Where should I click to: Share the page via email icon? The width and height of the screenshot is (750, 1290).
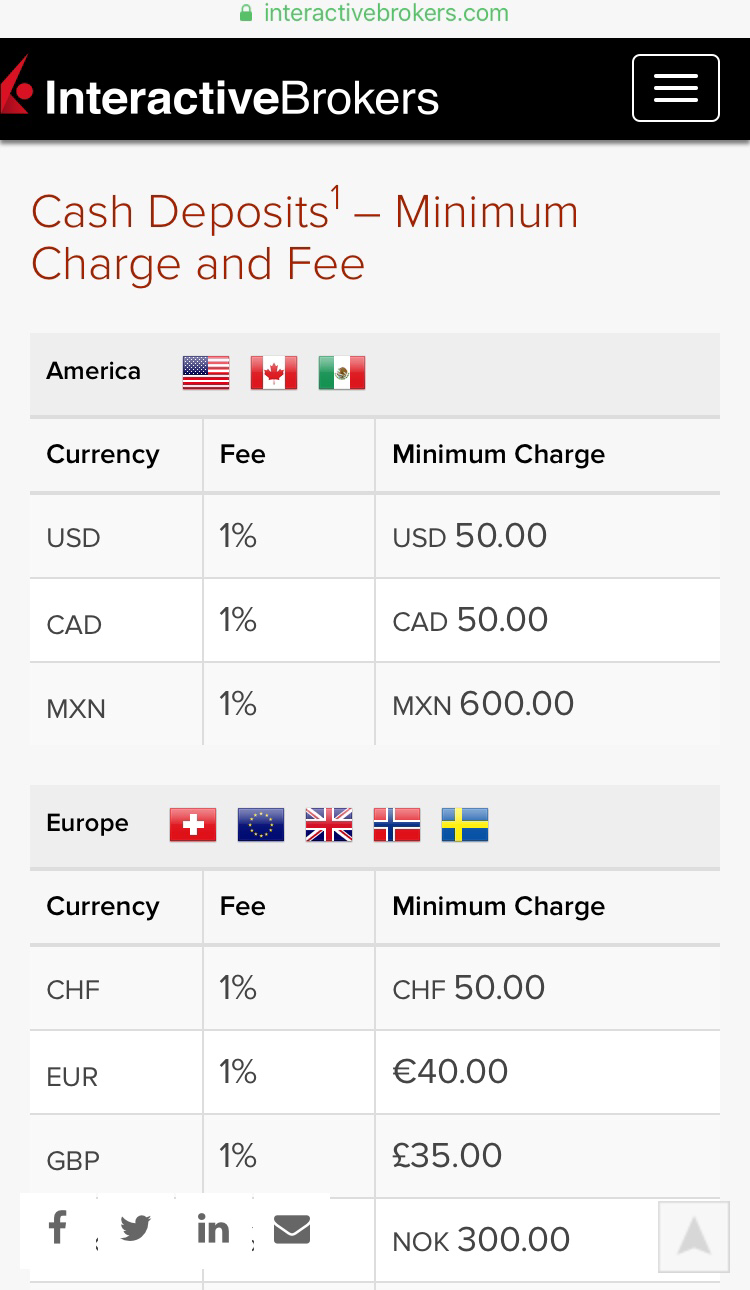coord(291,1228)
